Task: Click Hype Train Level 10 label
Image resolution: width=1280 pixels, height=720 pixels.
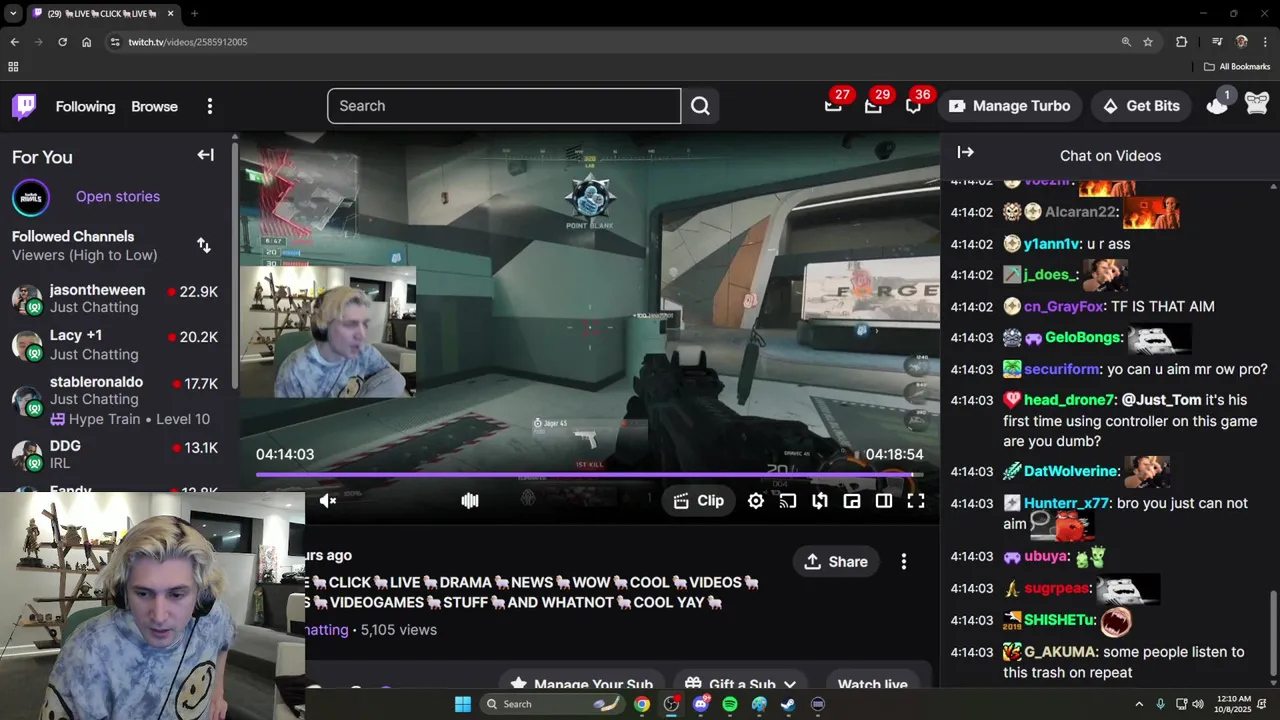Action: click(130, 419)
